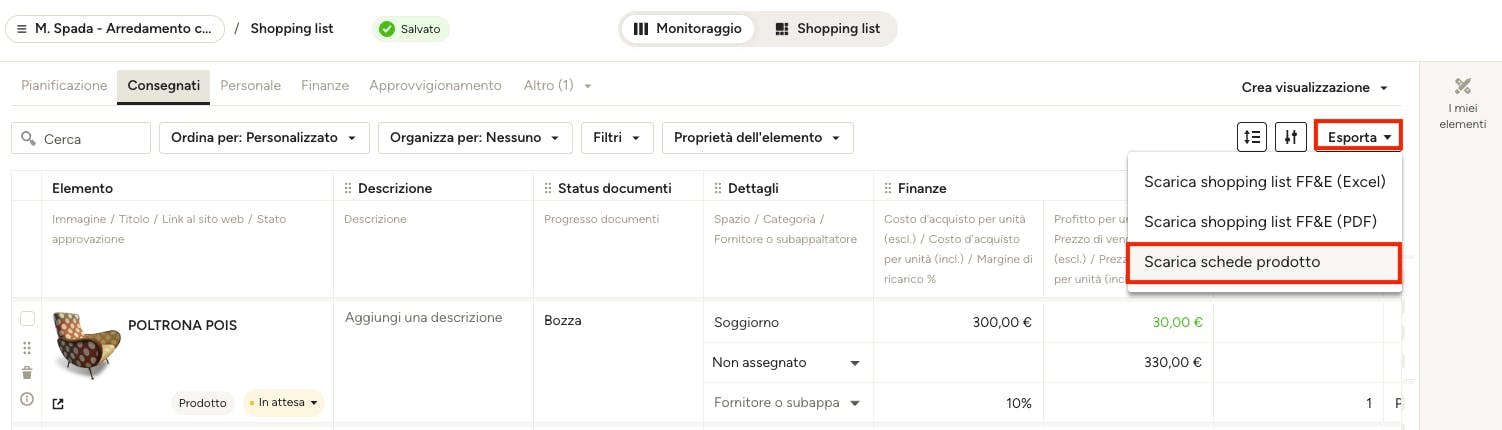Image resolution: width=1502 pixels, height=430 pixels.
Task: Change In attesa approval status dropdown
Action: pos(284,403)
